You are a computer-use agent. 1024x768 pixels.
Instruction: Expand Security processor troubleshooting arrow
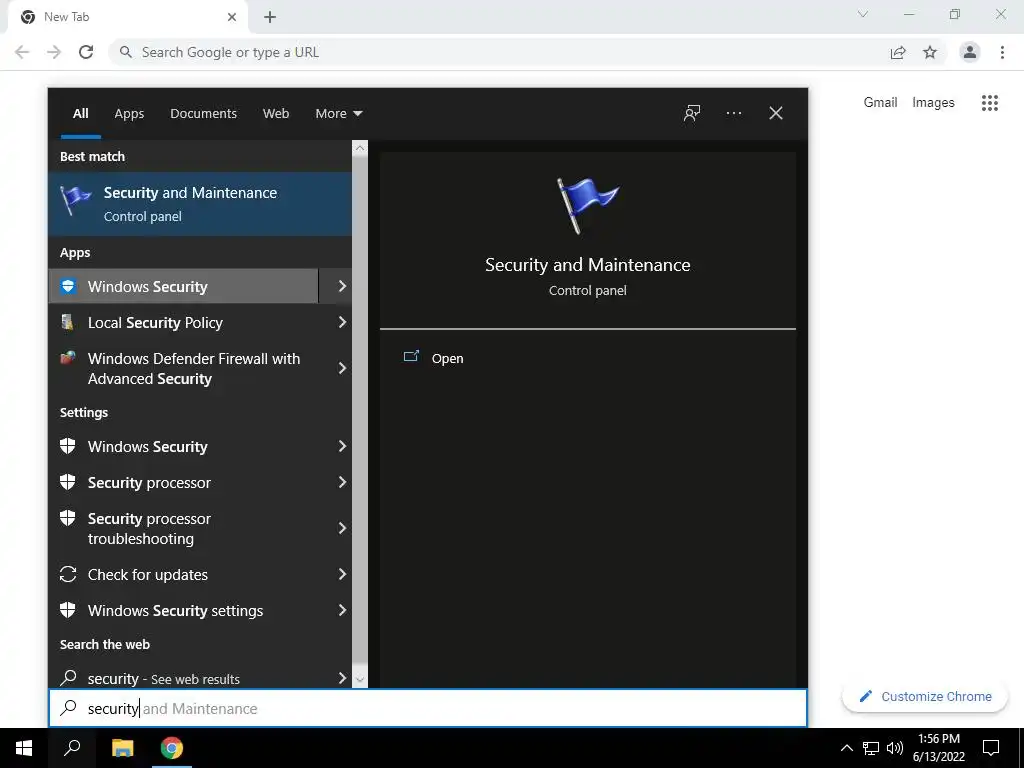point(342,528)
